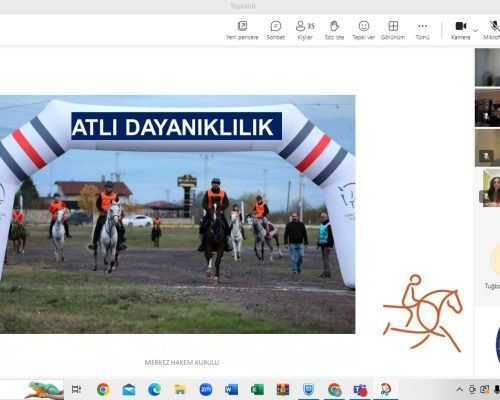Open the red scissors app in taskbar

[386, 389]
